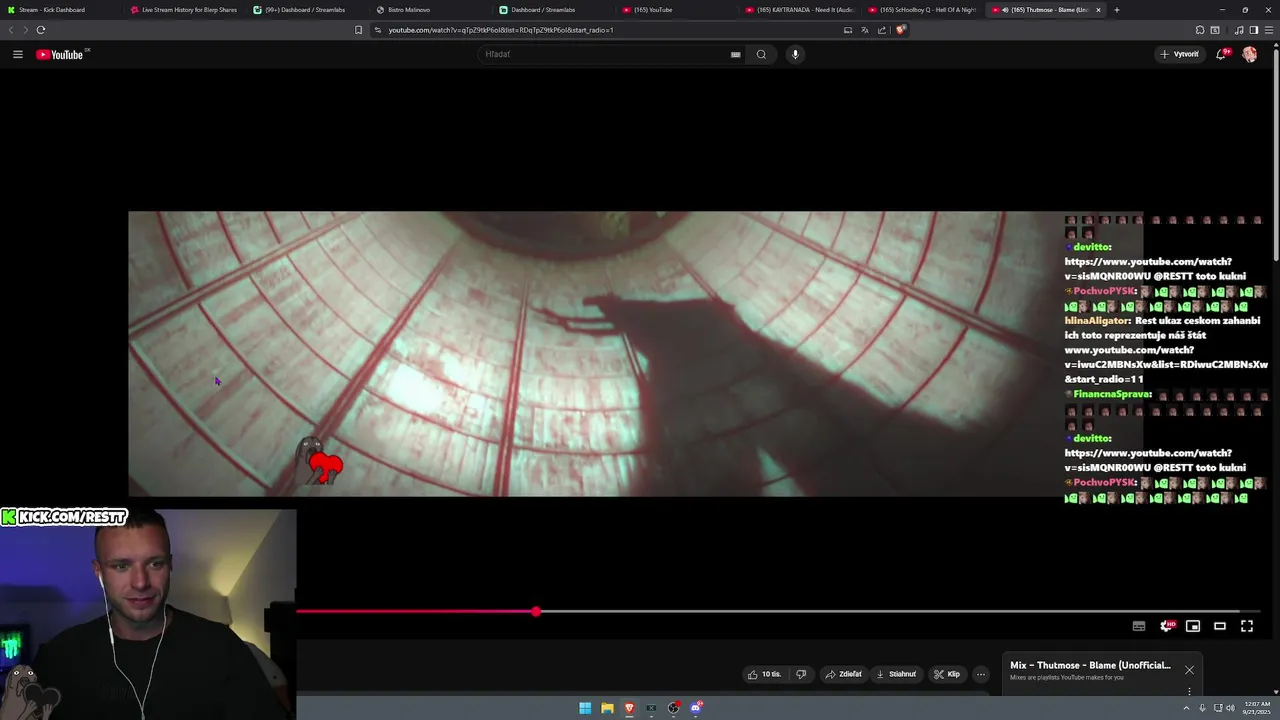Switch to (99+) Dashboard / Streamlabs tab
The width and height of the screenshot is (1280, 720).
(x=306, y=10)
